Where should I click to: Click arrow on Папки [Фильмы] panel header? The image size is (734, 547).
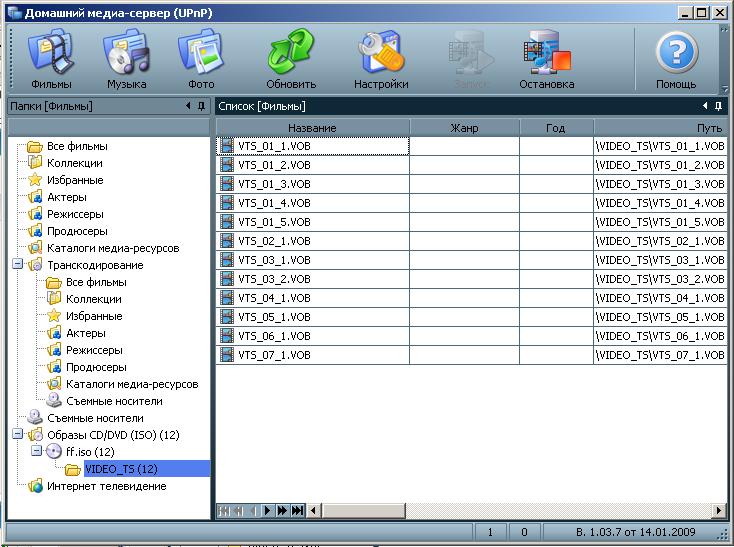189,106
